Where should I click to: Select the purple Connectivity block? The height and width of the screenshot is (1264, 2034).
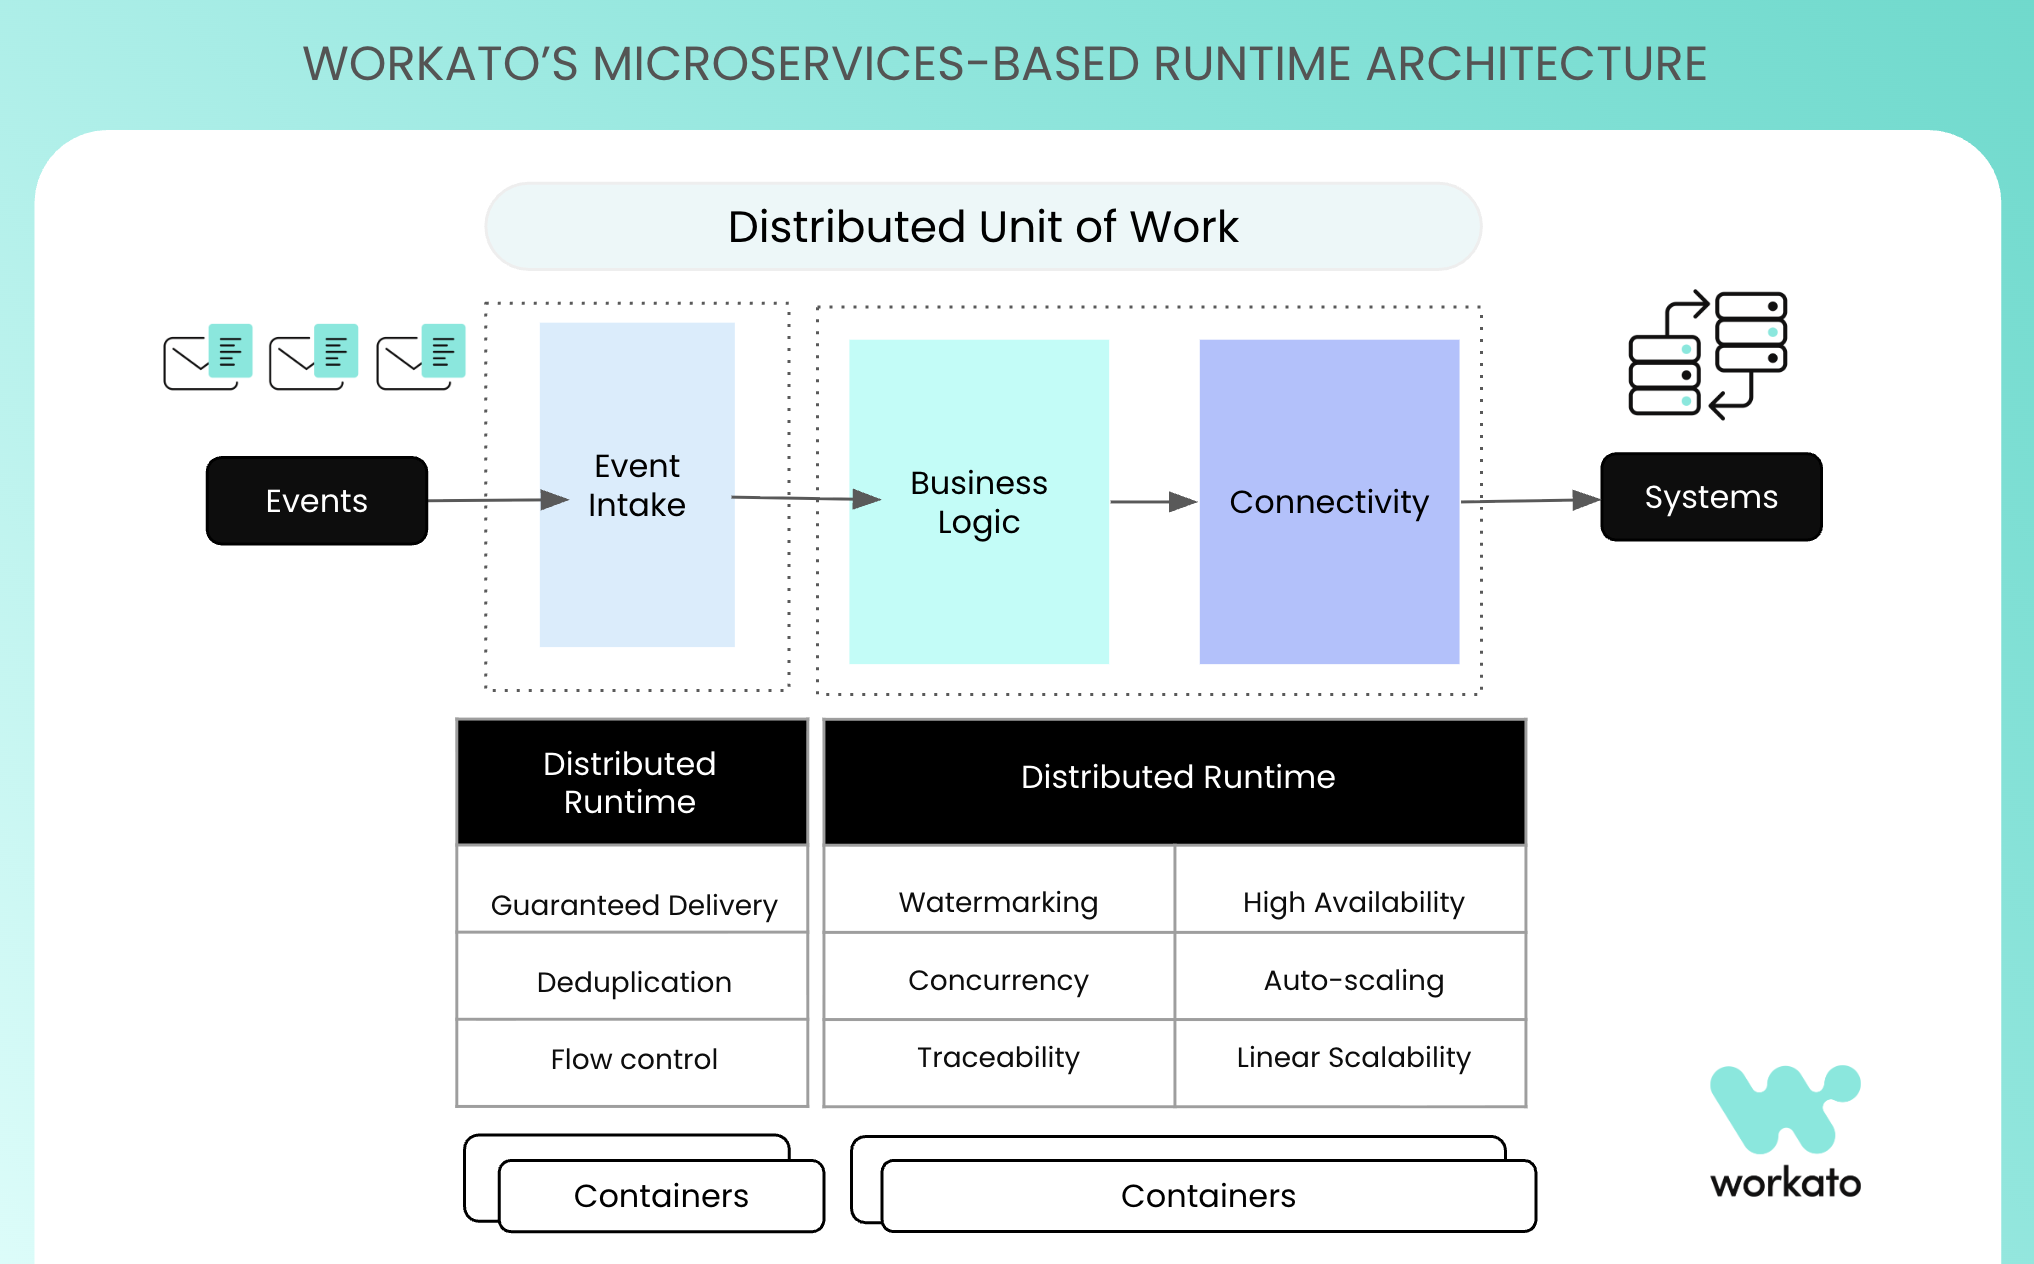tap(1329, 502)
